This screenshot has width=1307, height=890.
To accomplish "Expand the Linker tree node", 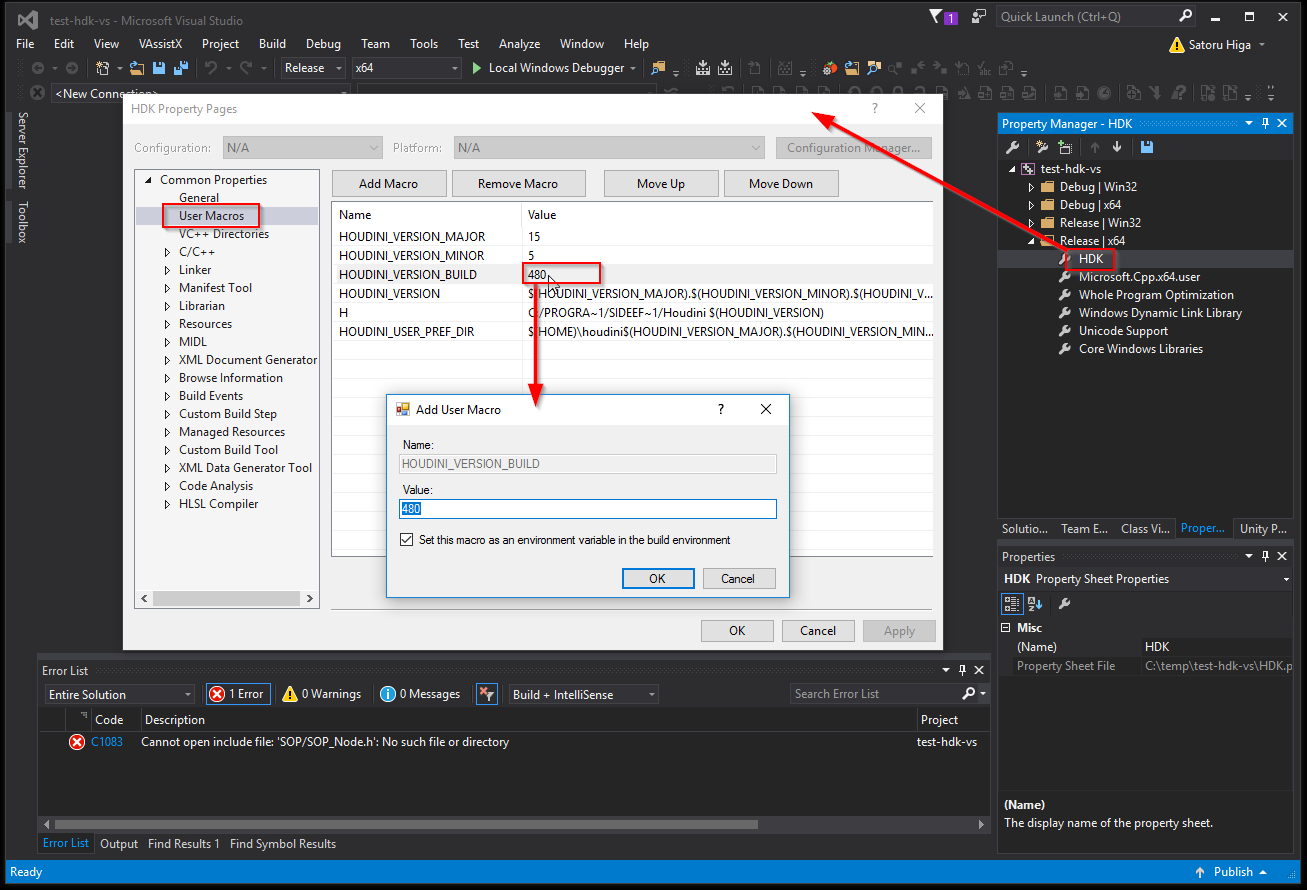I will [x=168, y=270].
